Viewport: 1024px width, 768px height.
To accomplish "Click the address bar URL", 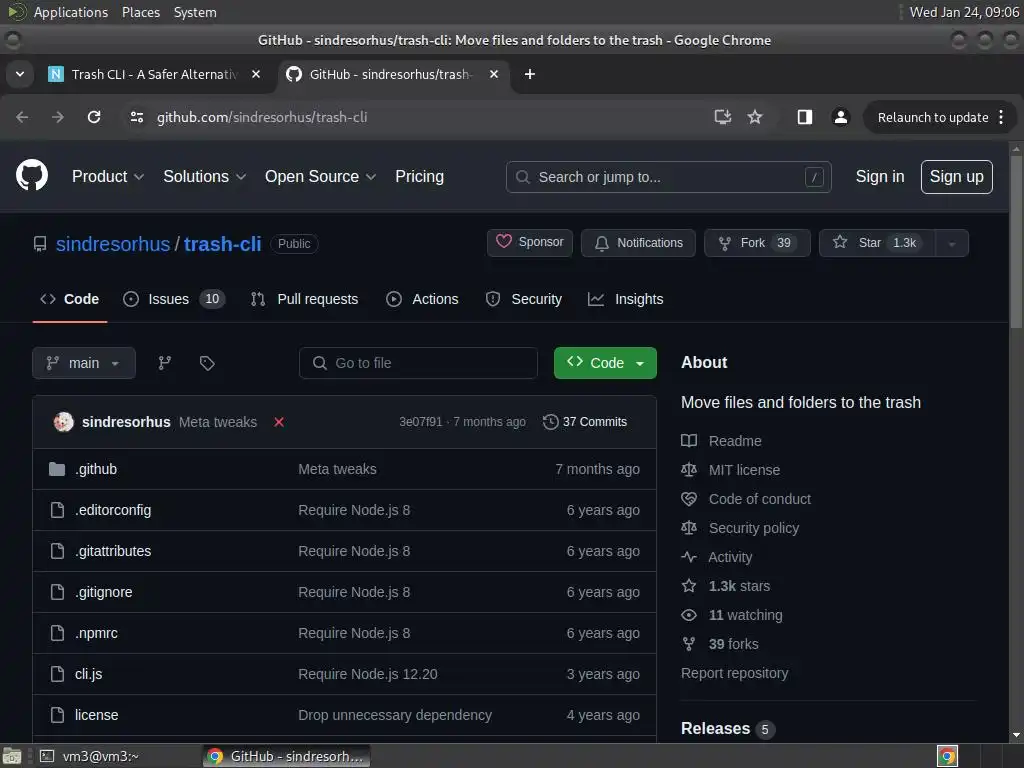I will [262, 118].
